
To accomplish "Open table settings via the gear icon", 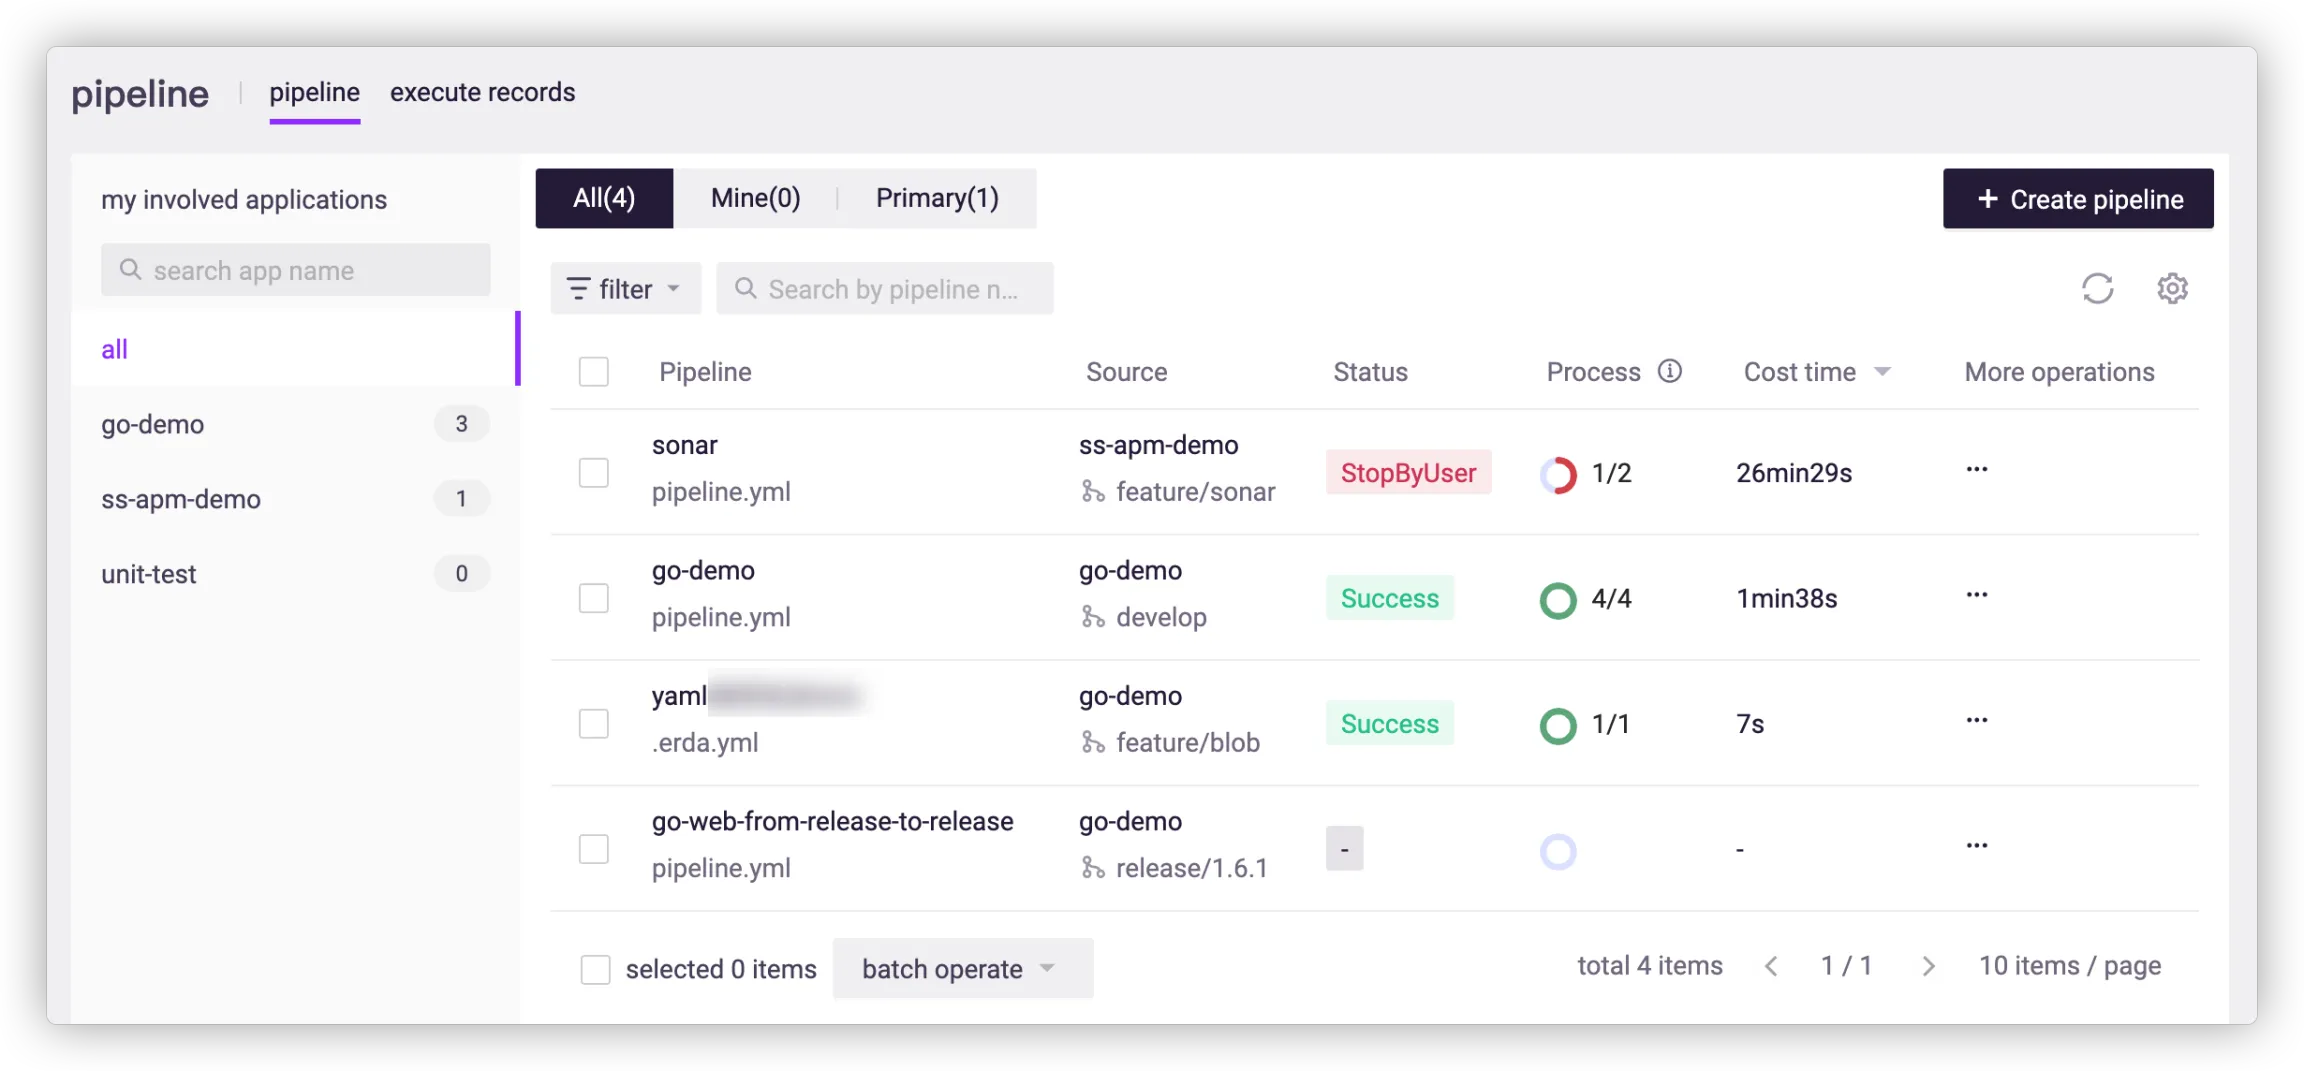I will (2172, 289).
